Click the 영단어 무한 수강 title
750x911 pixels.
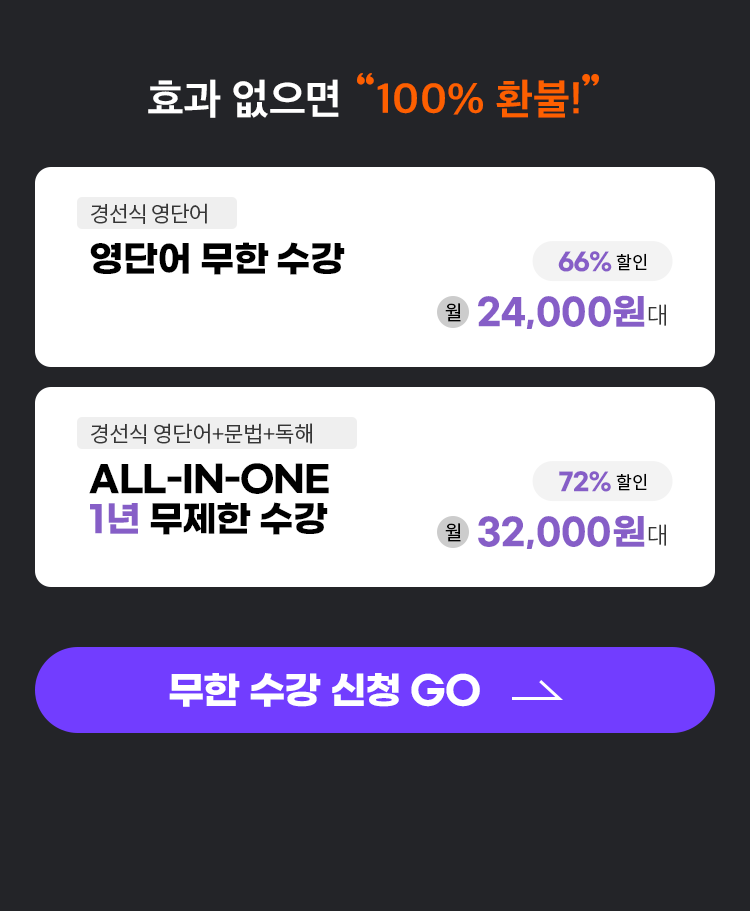tap(217, 257)
